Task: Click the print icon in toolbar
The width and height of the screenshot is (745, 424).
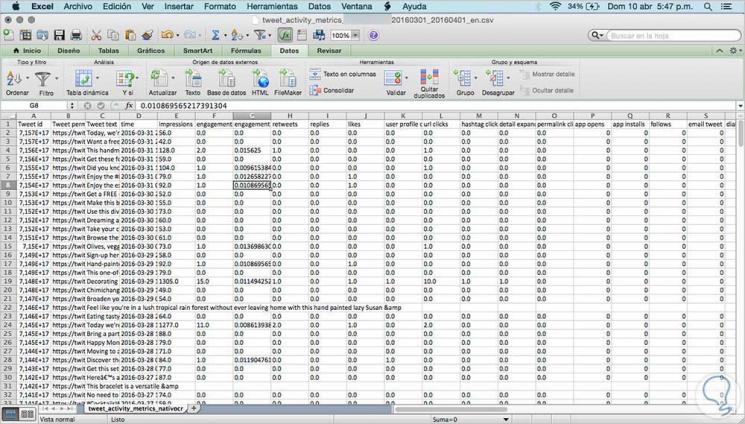Action: pos(76,35)
